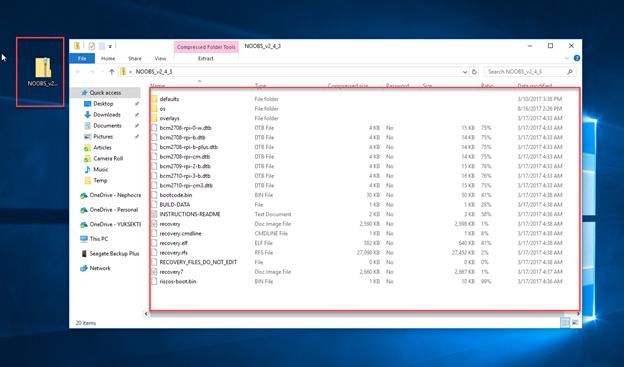Select RECOVERY_FILES_DO_NOT_EDIT file
The image size is (624, 367).
(x=198, y=262)
